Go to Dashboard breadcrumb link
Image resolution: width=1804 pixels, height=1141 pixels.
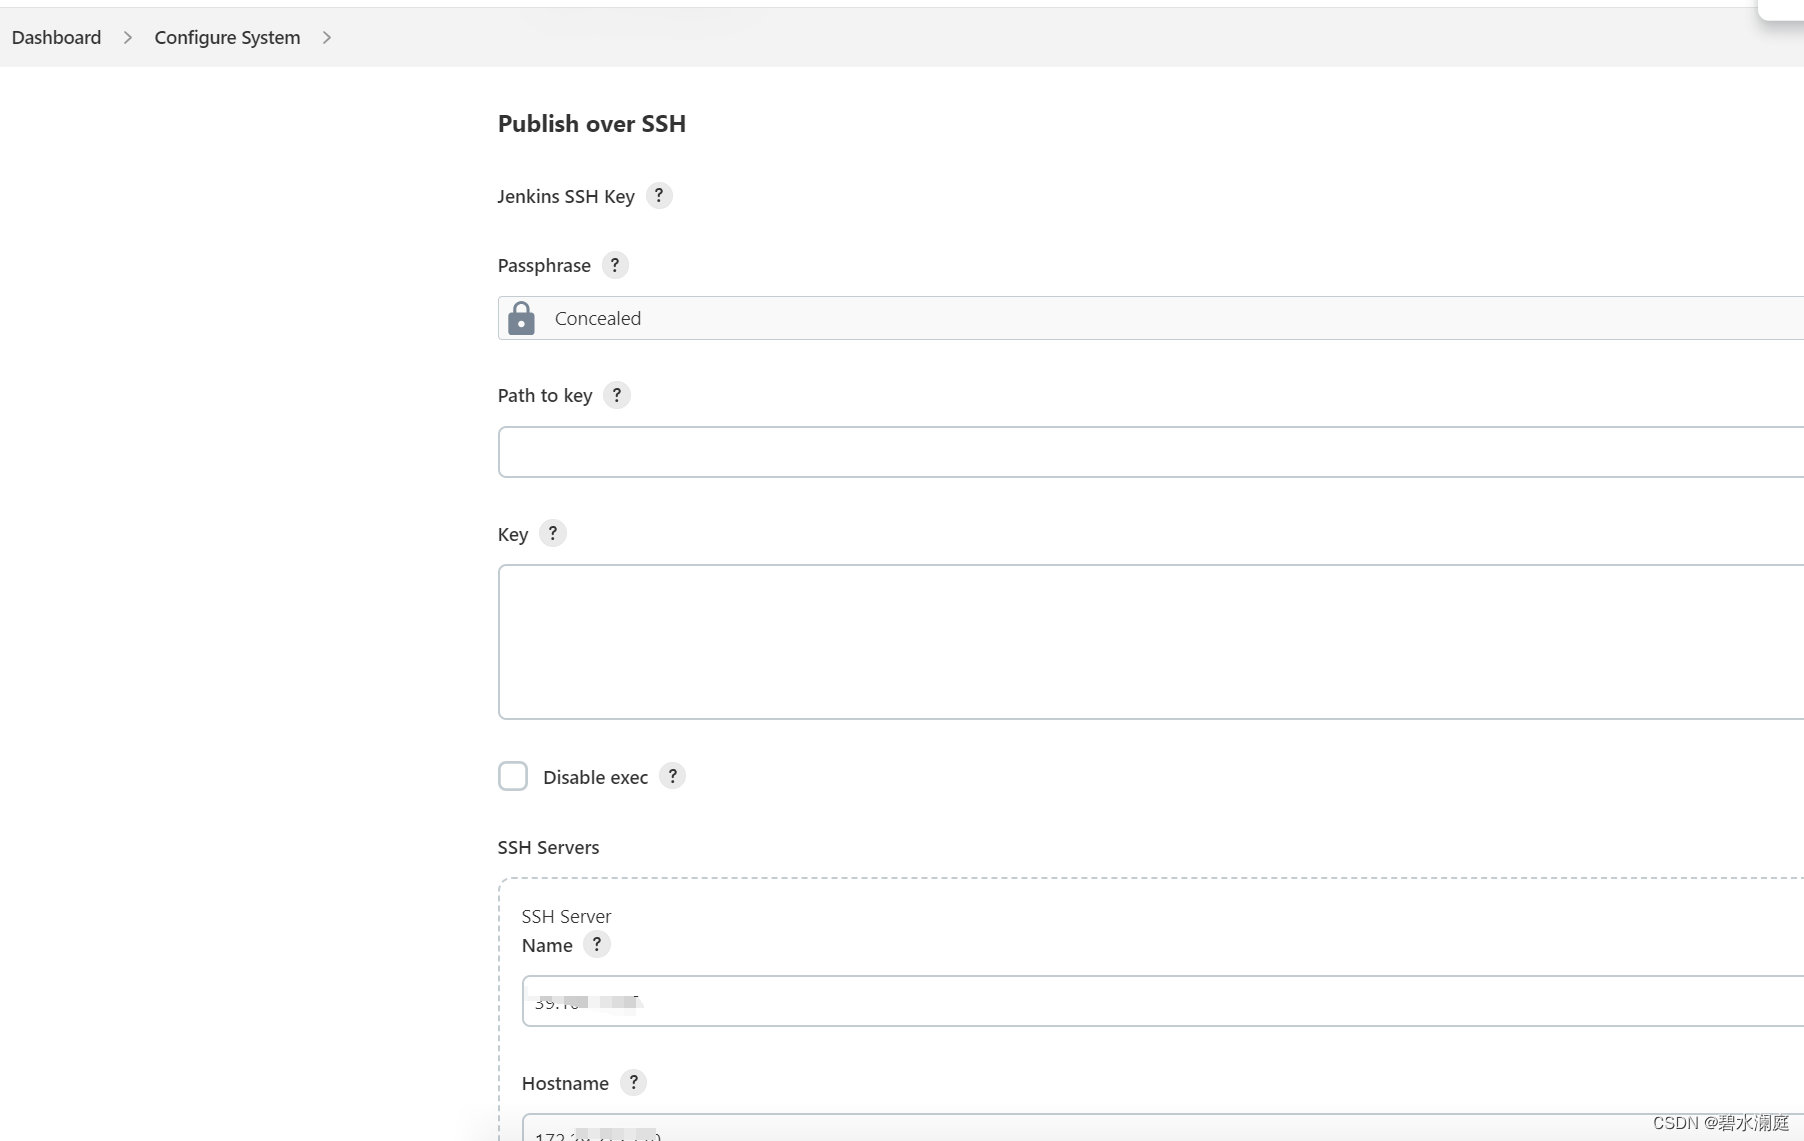(x=56, y=37)
